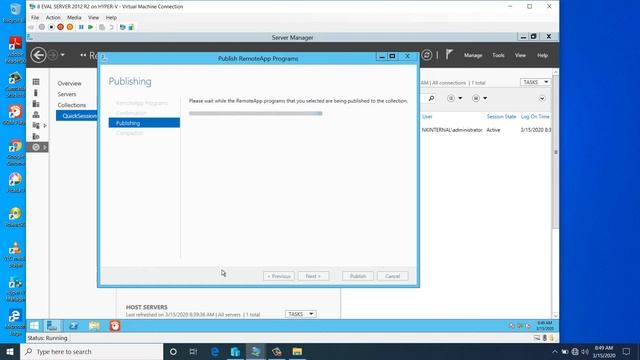Click the Server Manager forward arrow
This screenshot has width=640, height=360.
point(53,55)
